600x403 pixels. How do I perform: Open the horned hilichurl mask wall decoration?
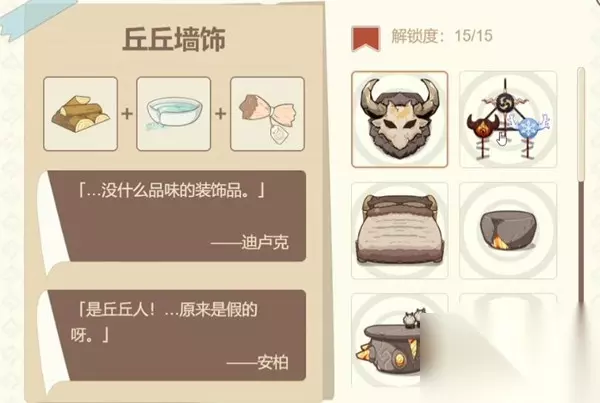click(x=399, y=119)
